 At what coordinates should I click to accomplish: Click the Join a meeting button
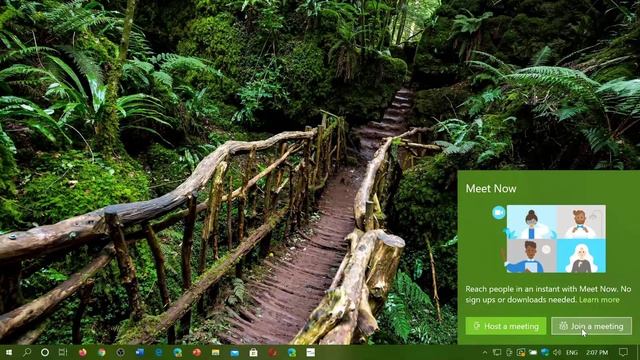point(591,326)
